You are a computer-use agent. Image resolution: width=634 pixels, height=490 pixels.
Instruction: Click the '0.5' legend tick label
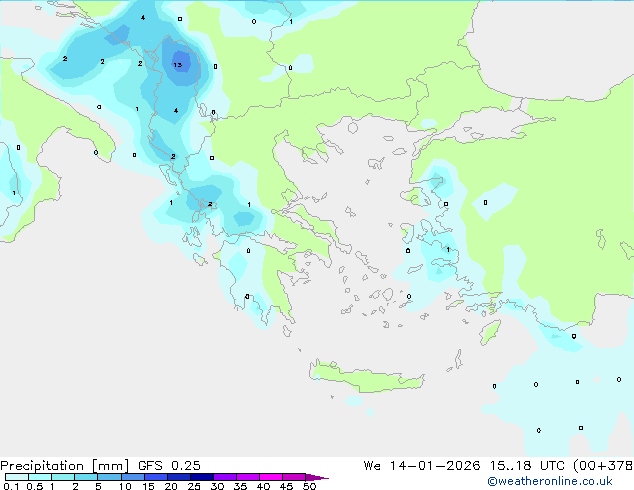(x=35, y=486)
